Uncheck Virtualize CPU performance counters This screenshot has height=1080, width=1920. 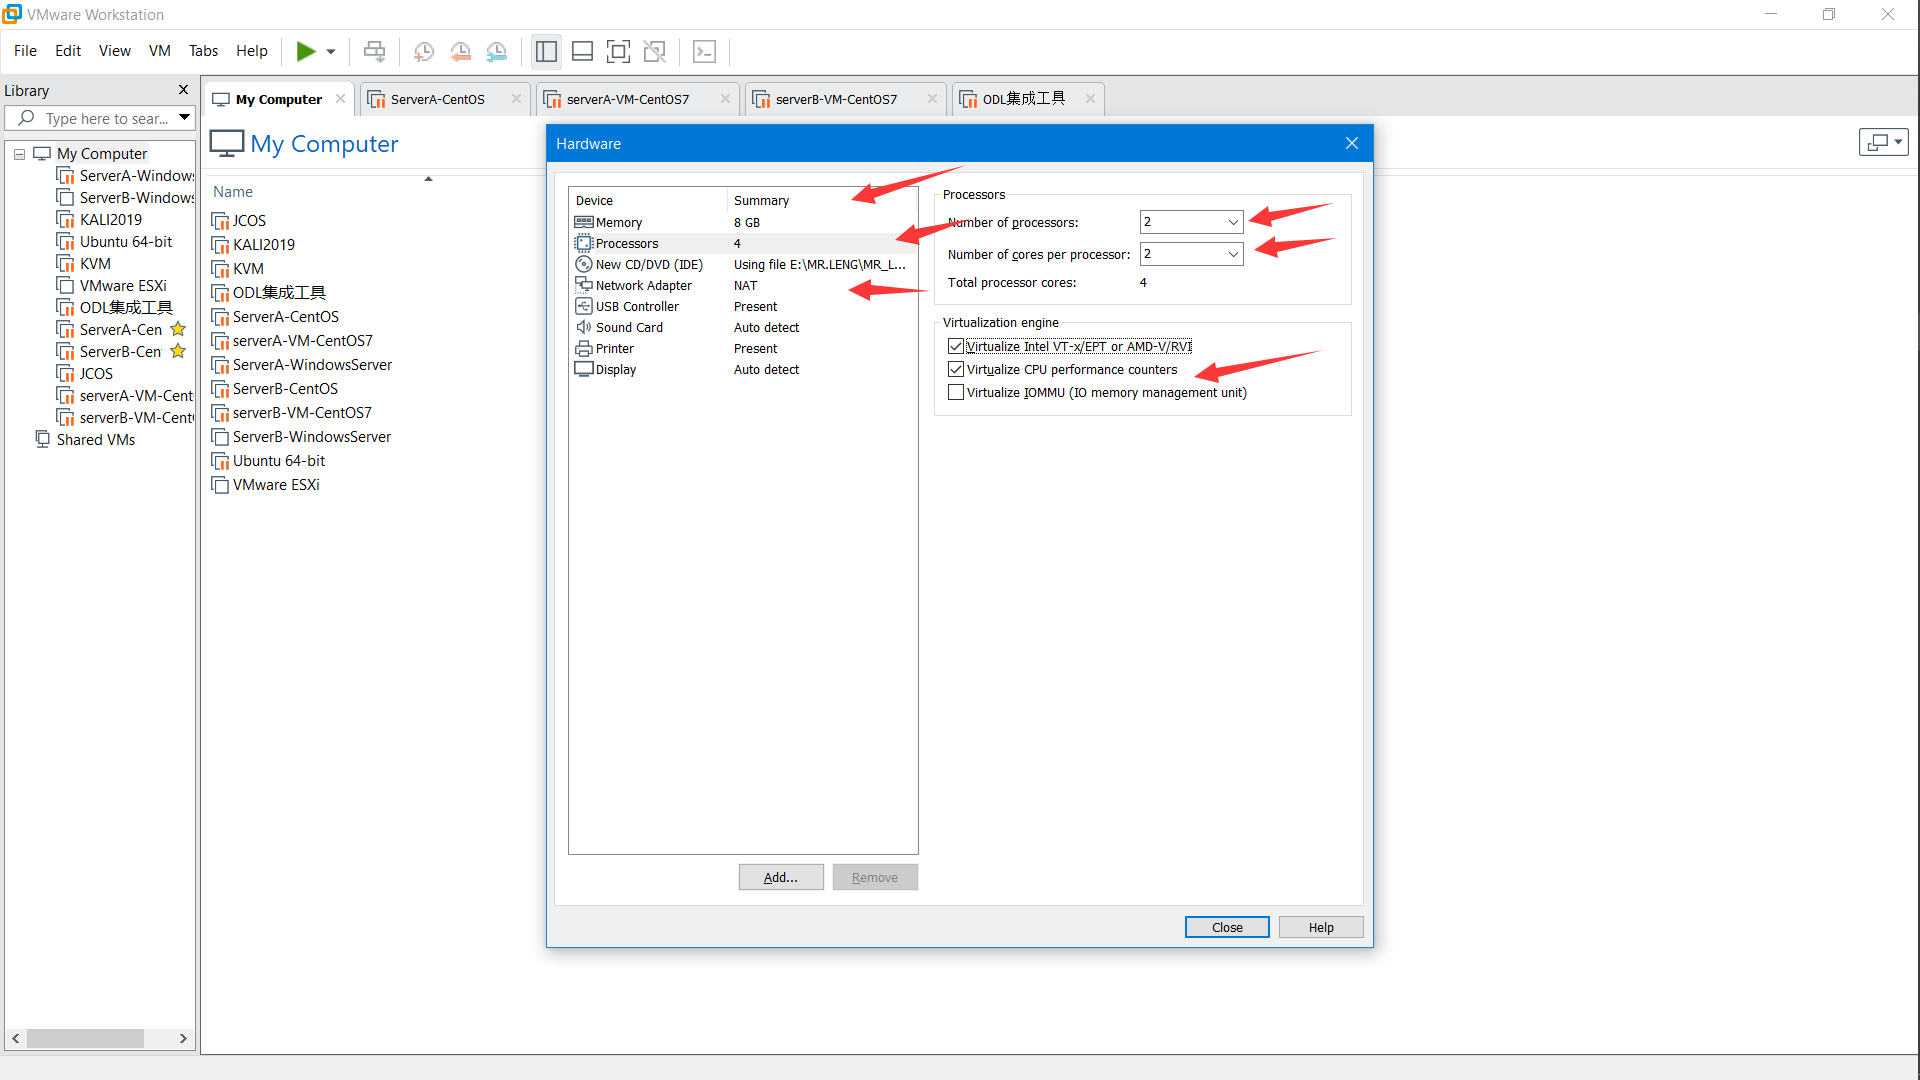point(956,369)
